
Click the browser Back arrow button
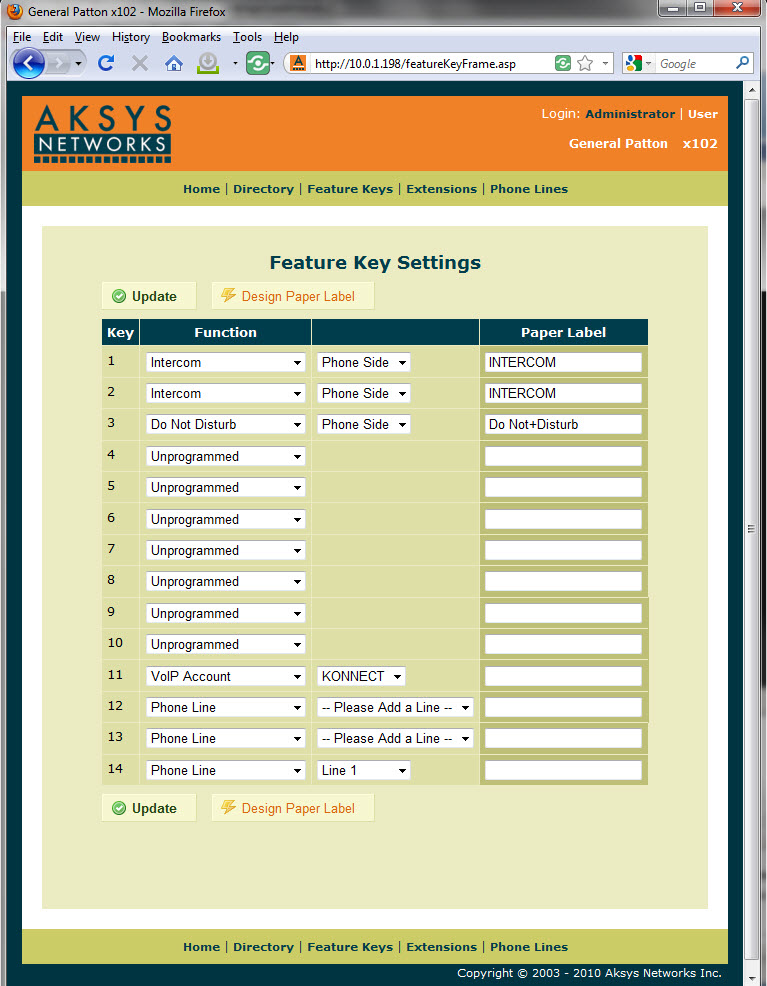28,63
